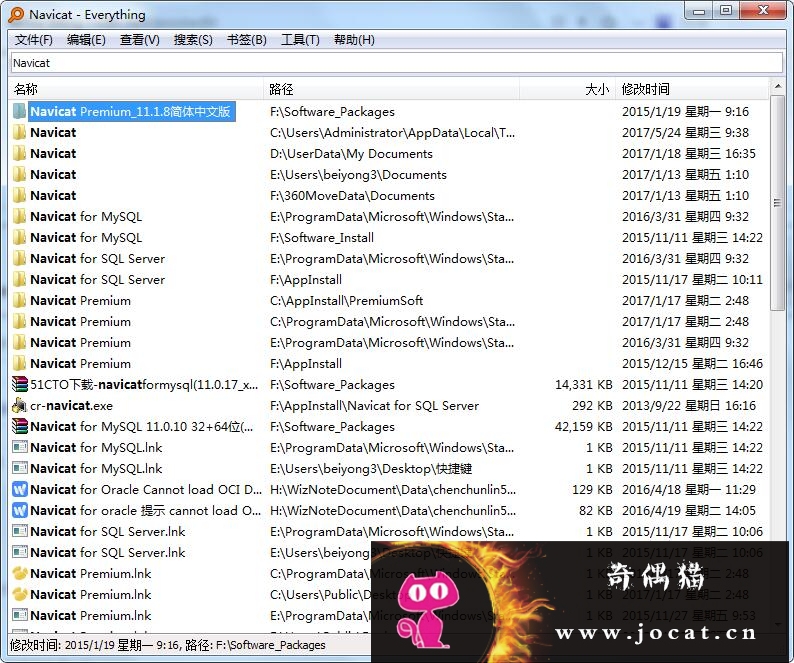Click icon of Navicat Premium.lnk in C:\Users\Public

click(19, 595)
